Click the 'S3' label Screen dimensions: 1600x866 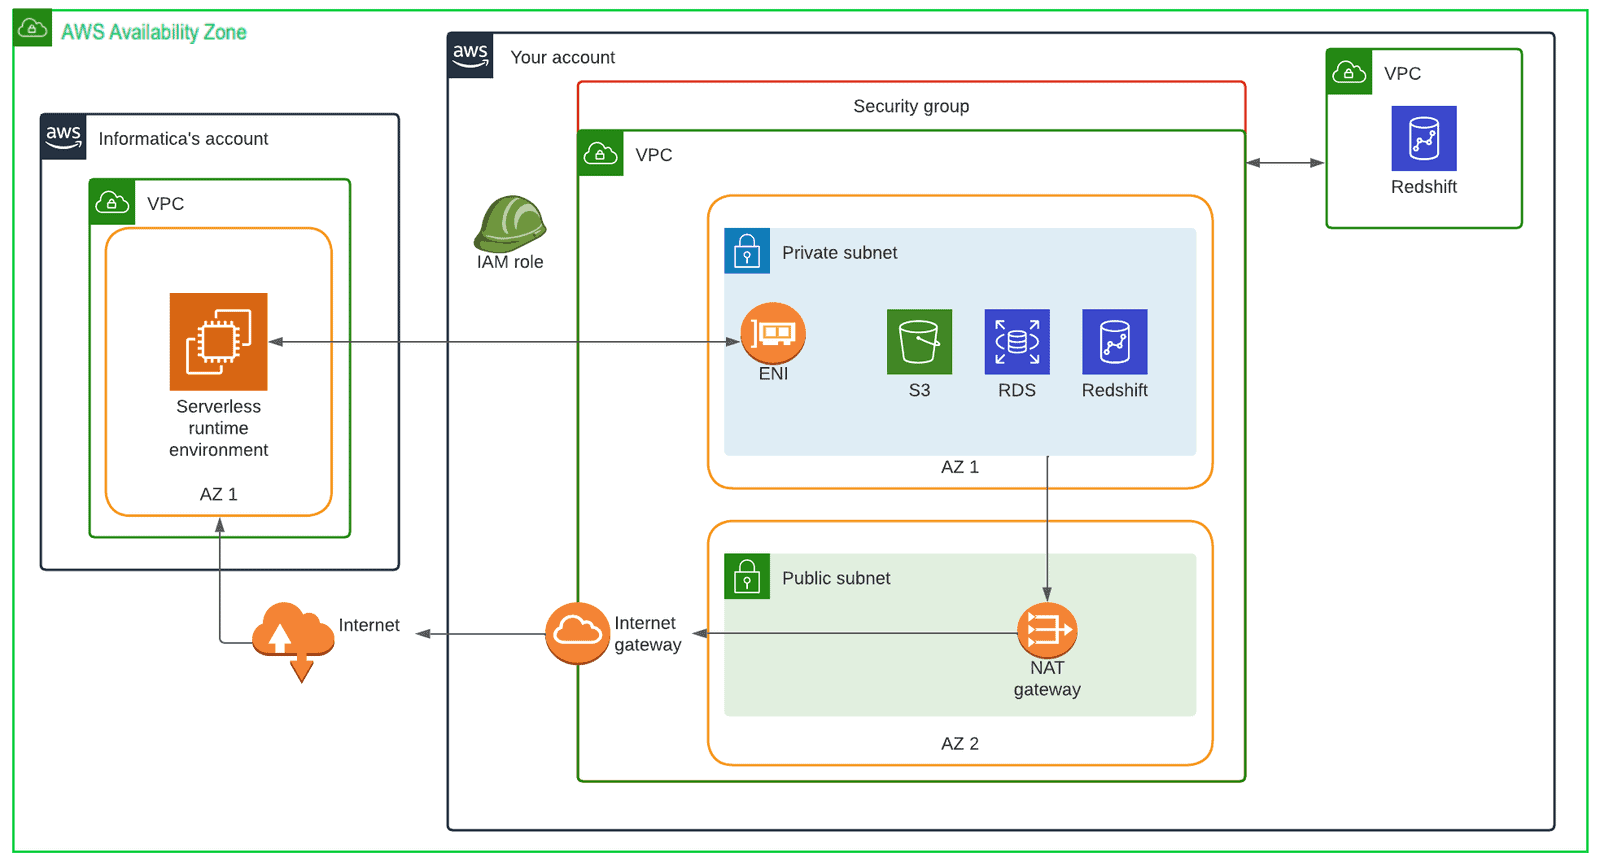919,390
